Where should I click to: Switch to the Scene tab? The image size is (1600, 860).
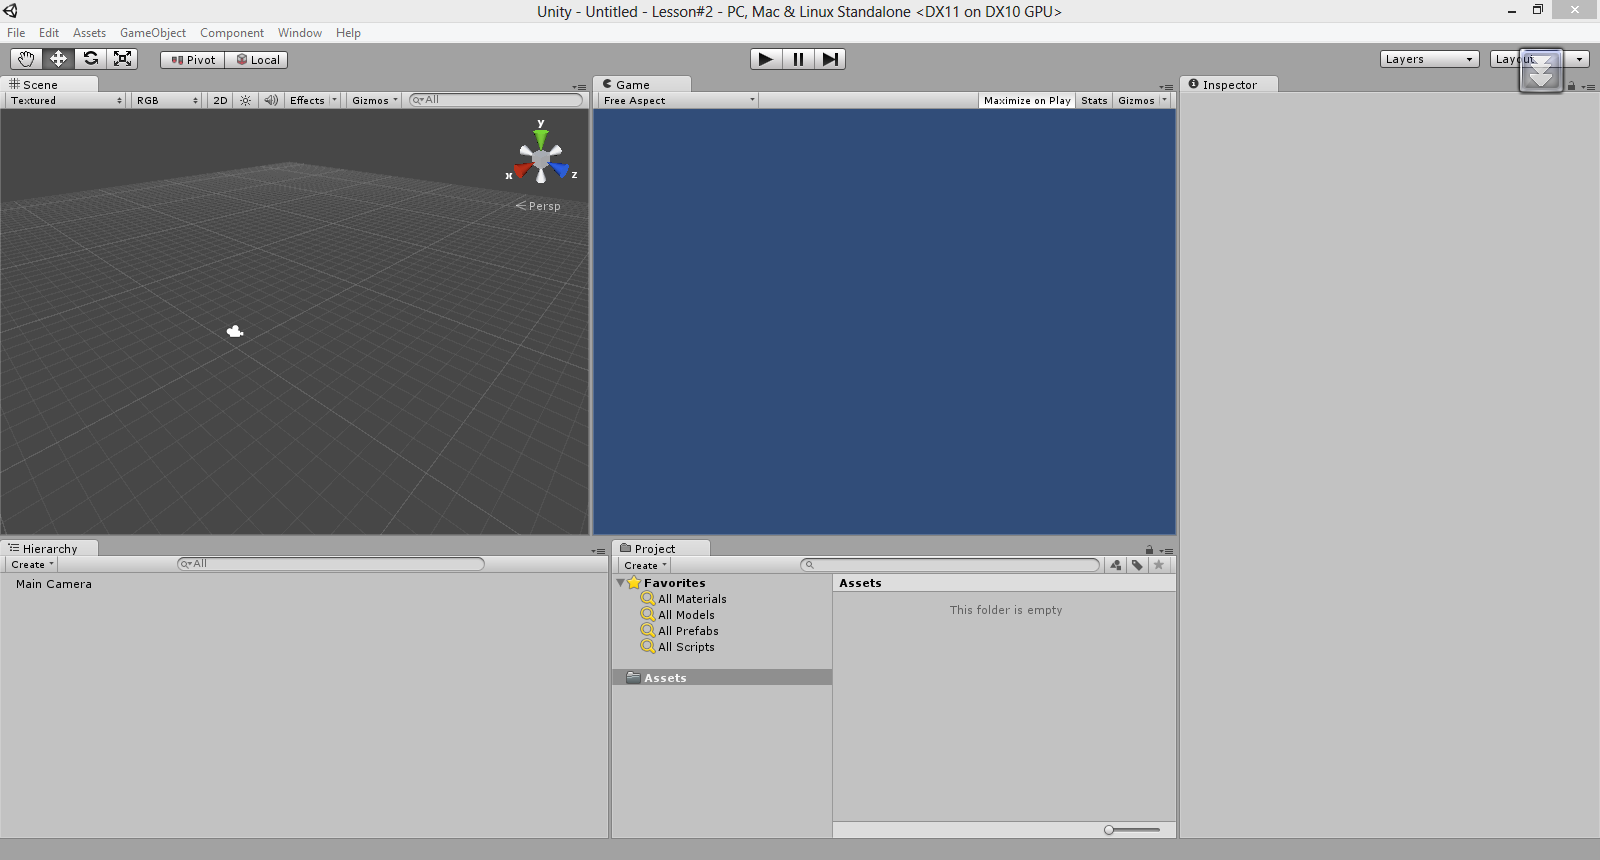(x=49, y=84)
